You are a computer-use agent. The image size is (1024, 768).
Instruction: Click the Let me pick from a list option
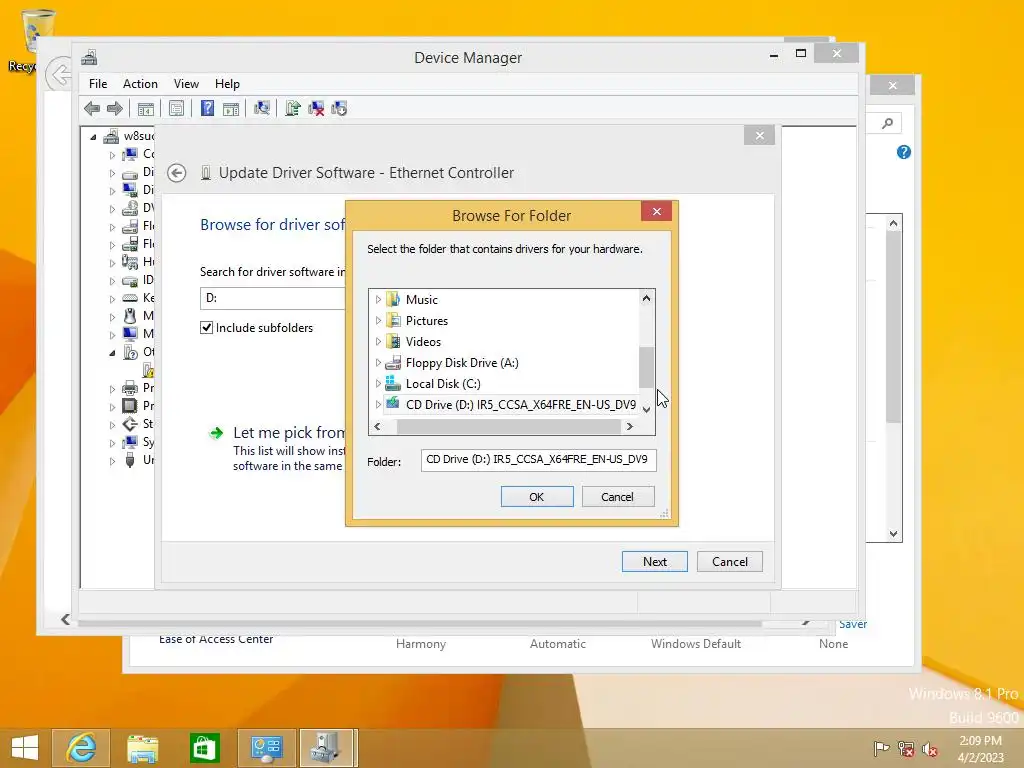(x=288, y=432)
